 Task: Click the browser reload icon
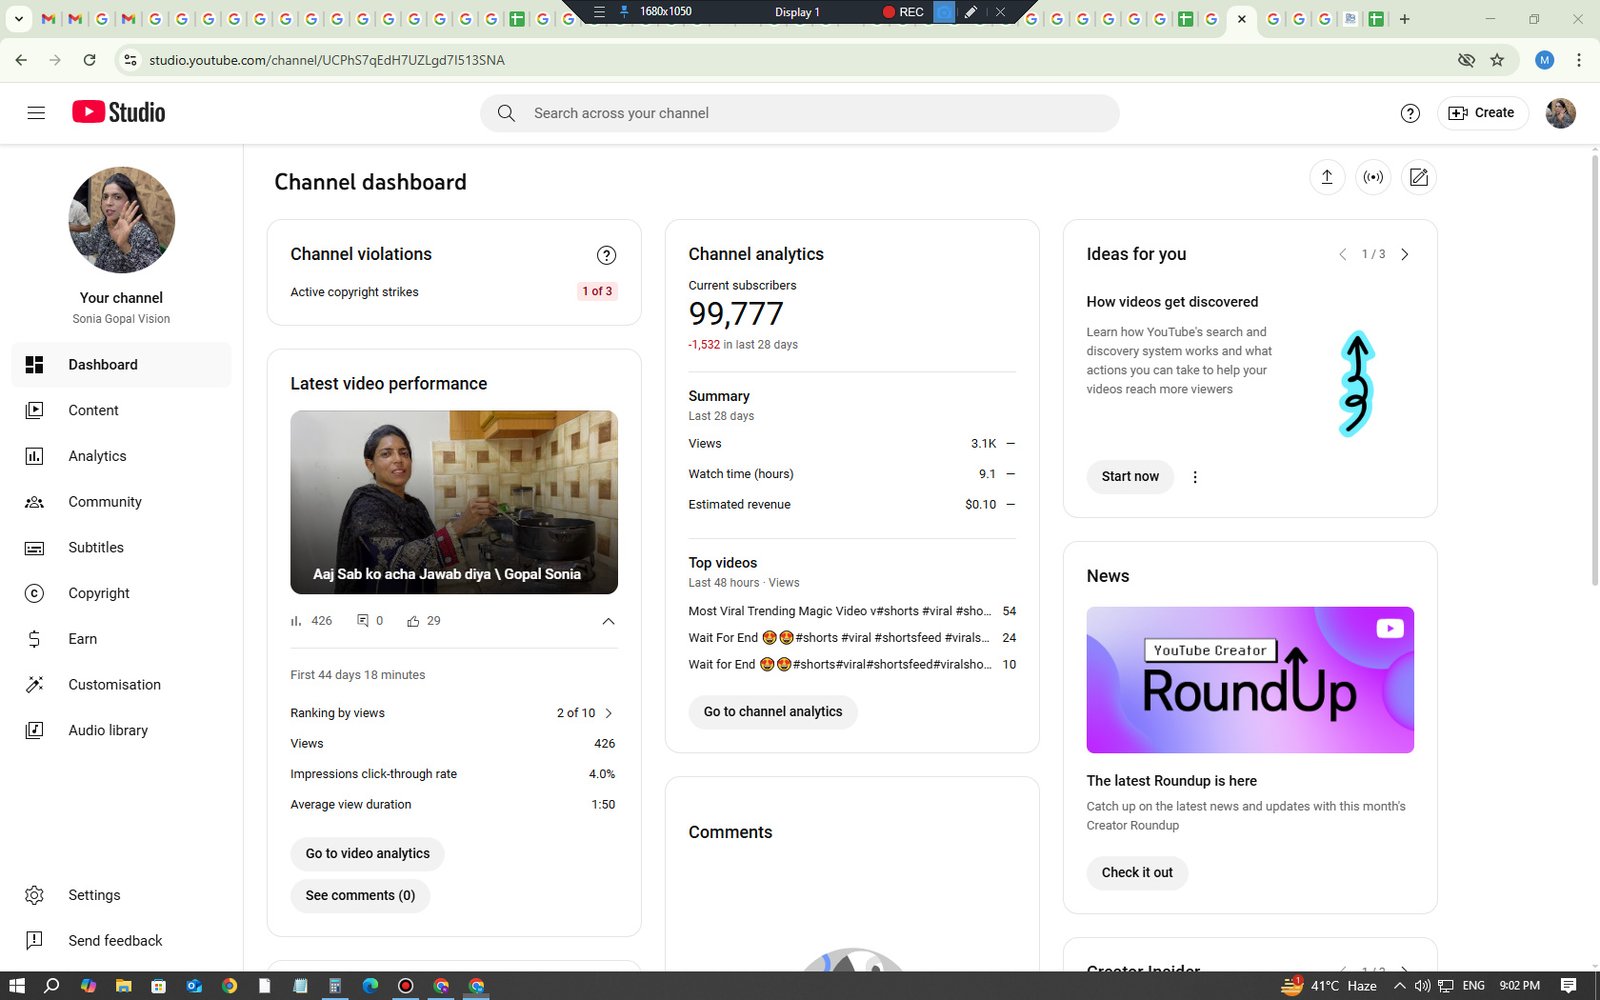point(89,60)
